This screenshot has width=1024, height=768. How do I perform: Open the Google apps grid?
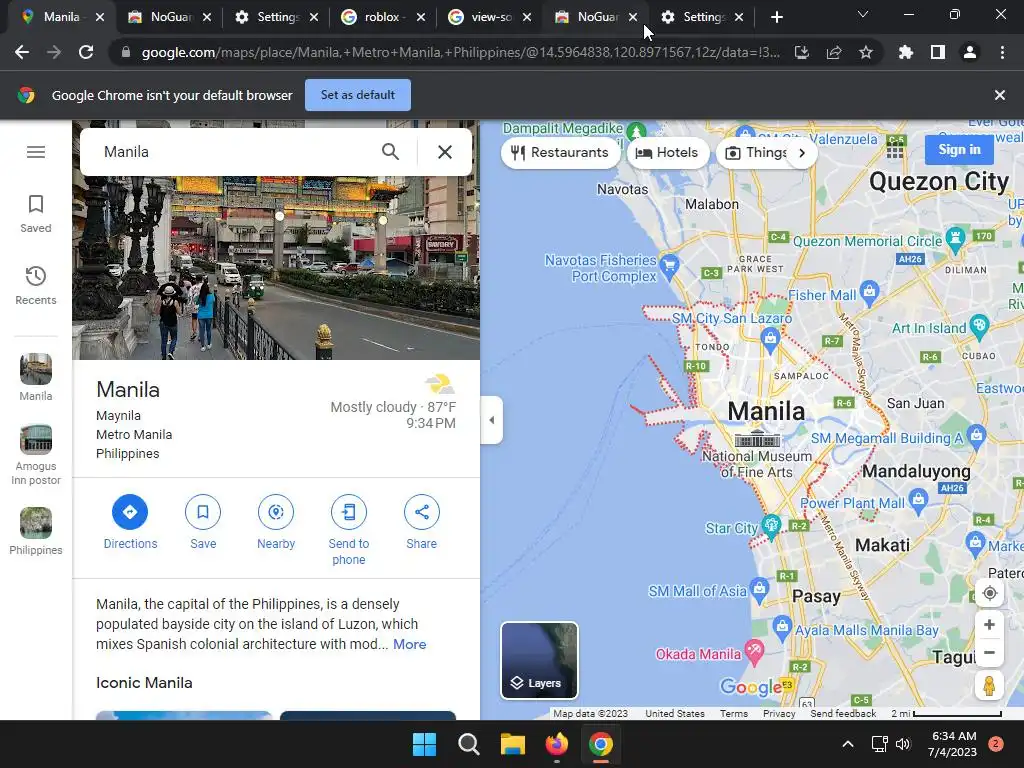click(x=895, y=150)
